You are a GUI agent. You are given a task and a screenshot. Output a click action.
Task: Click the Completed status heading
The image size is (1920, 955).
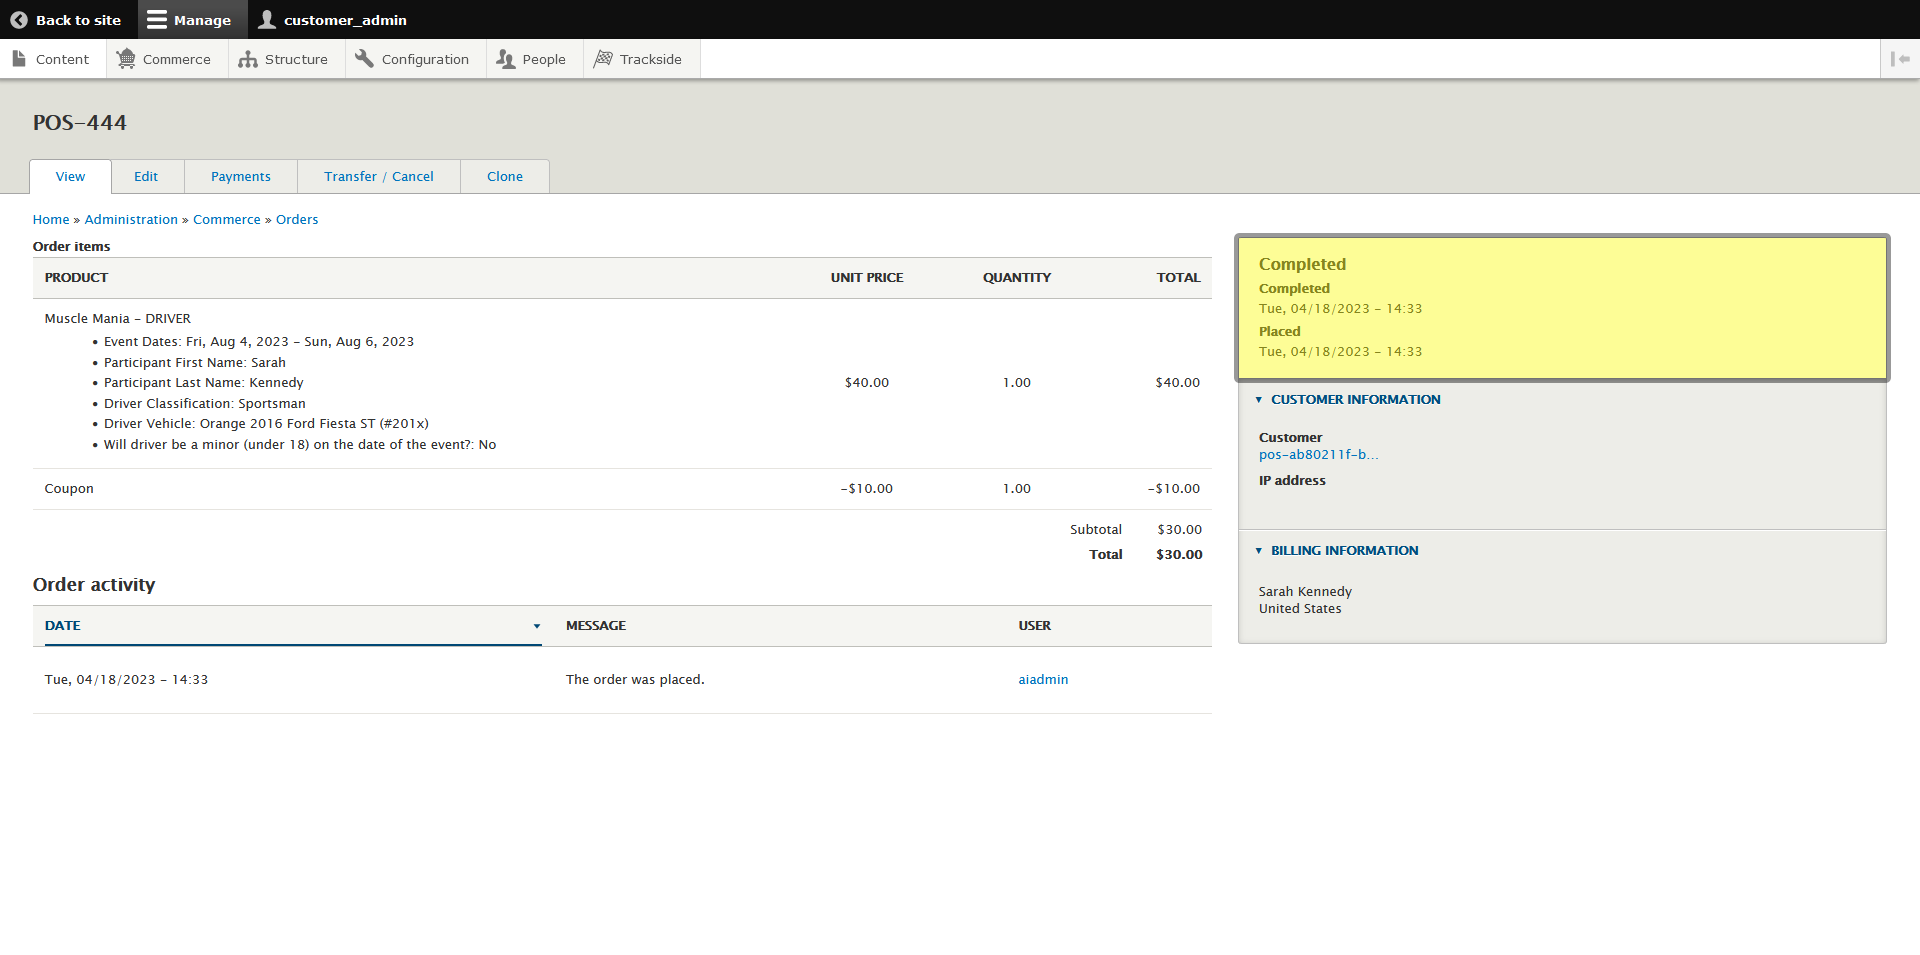click(x=1302, y=265)
